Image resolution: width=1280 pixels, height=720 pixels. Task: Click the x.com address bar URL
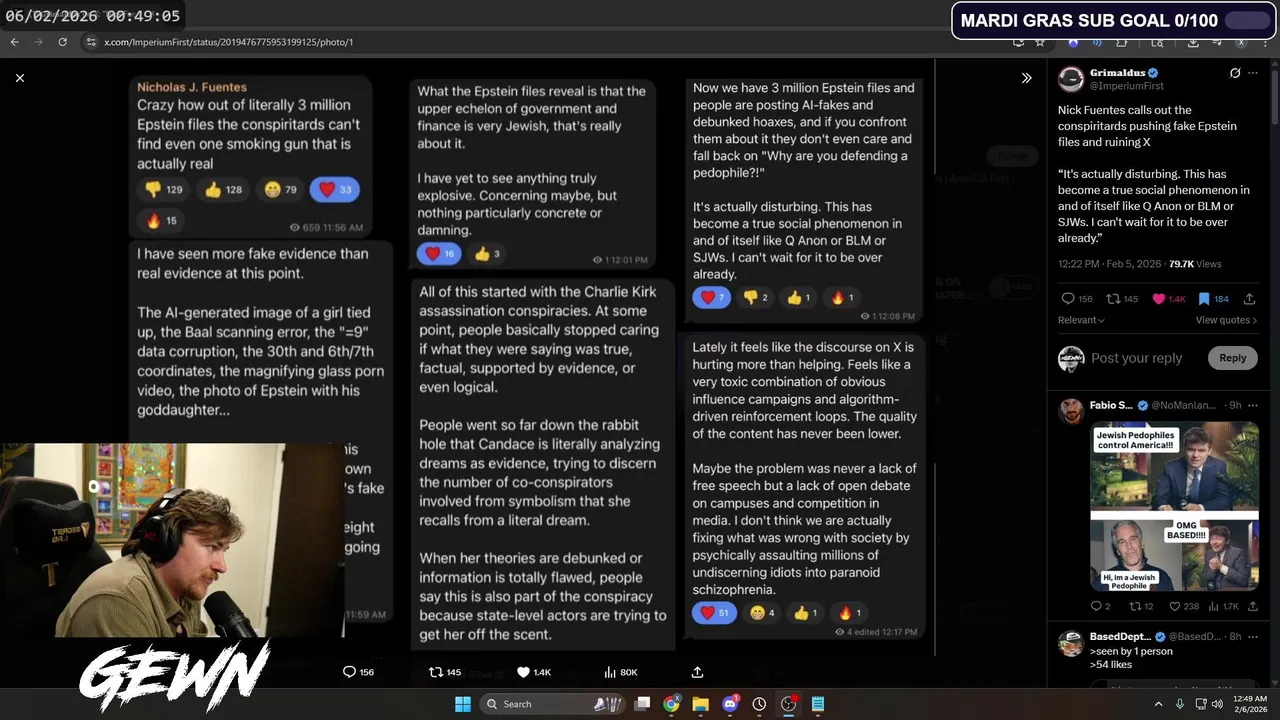[x=229, y=42]
